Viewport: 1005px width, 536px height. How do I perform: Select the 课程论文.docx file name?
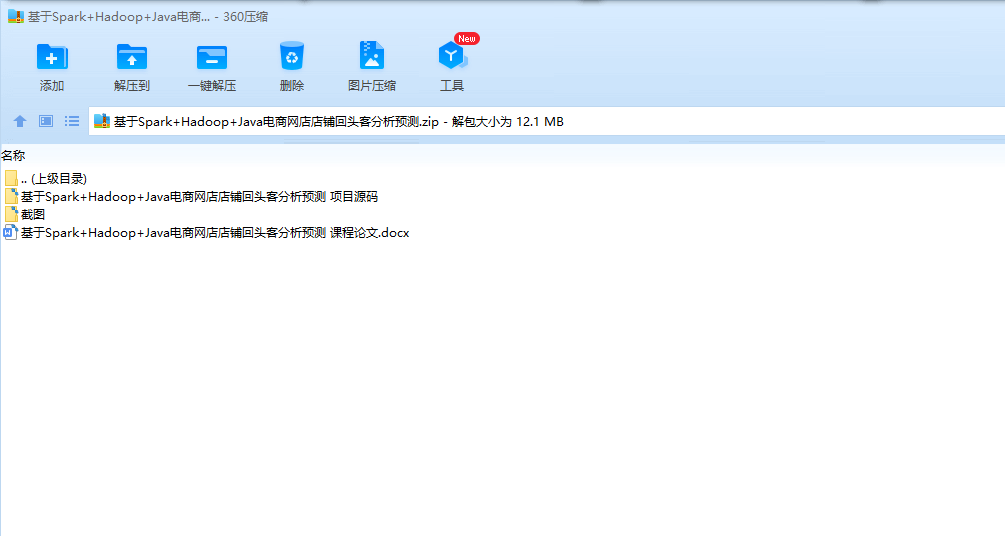point(215,232)
